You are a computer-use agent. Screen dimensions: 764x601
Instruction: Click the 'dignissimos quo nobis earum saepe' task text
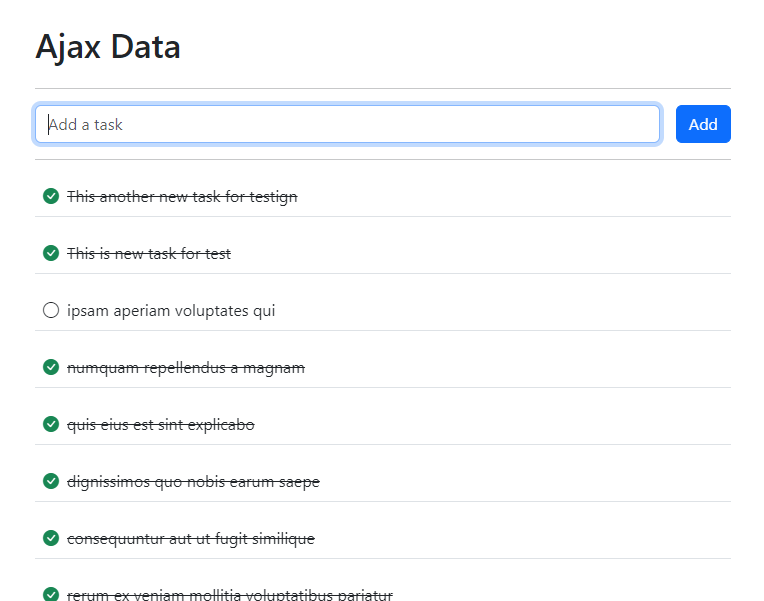[x=193, y=482]
